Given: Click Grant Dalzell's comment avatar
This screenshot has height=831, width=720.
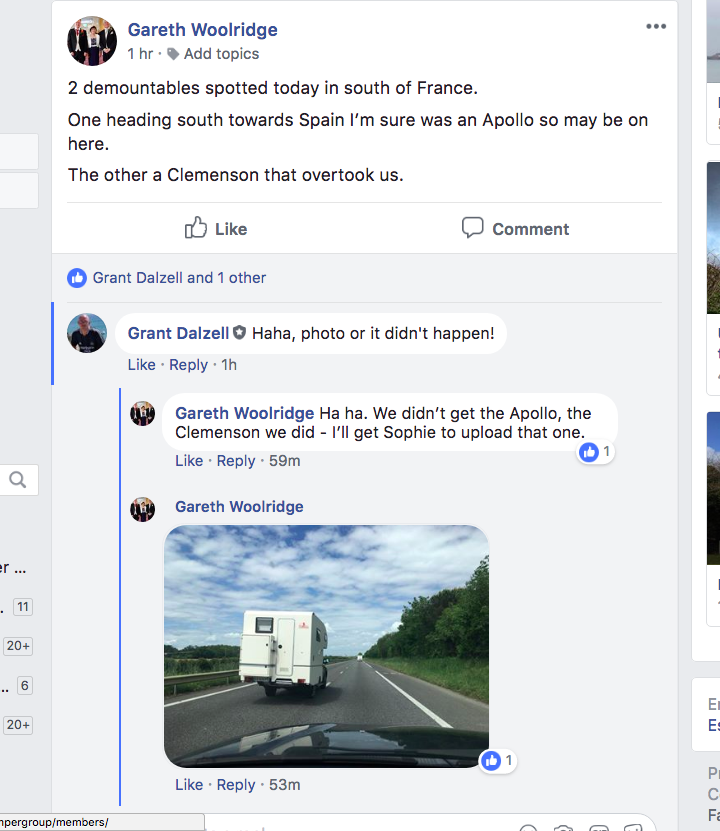Looking at the screenshot, I should coord(87,333).
